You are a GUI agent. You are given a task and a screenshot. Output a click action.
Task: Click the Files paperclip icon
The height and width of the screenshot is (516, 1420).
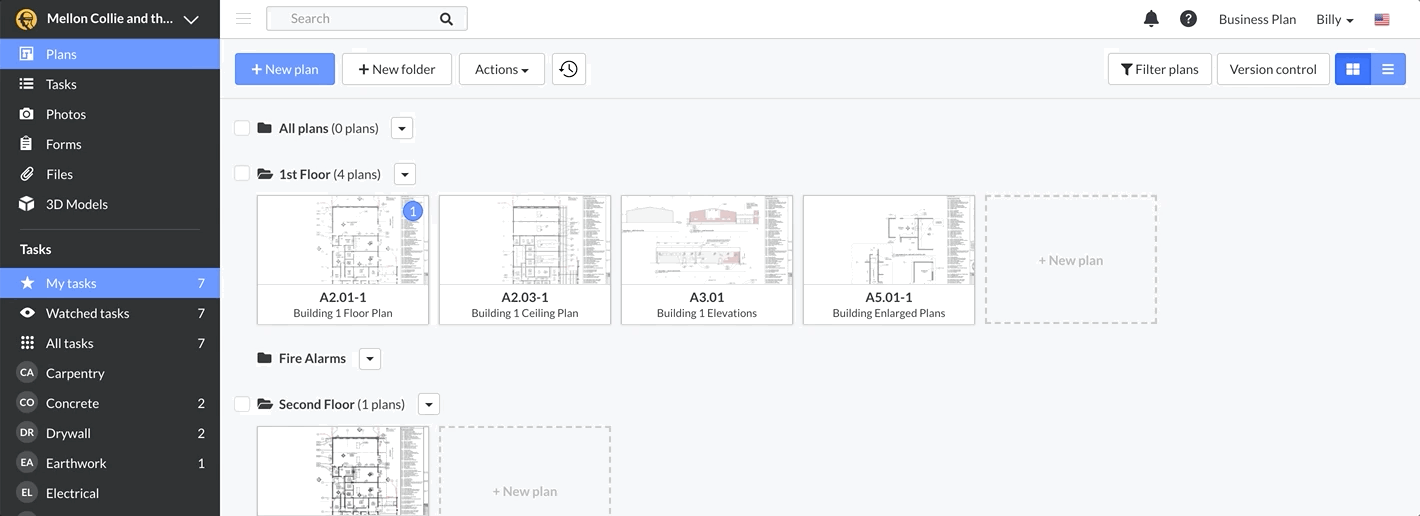click(27, 174)
